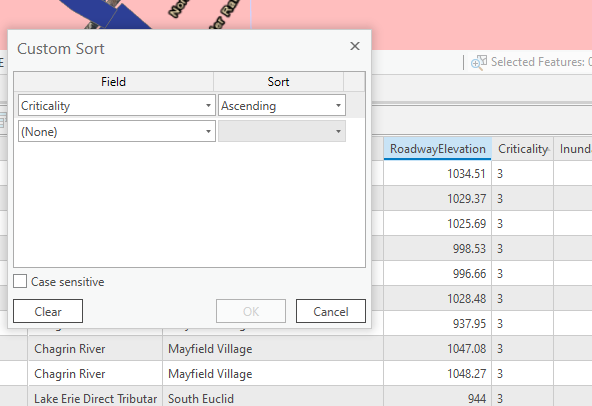Click the South Euclid cell

pos(273,397)
